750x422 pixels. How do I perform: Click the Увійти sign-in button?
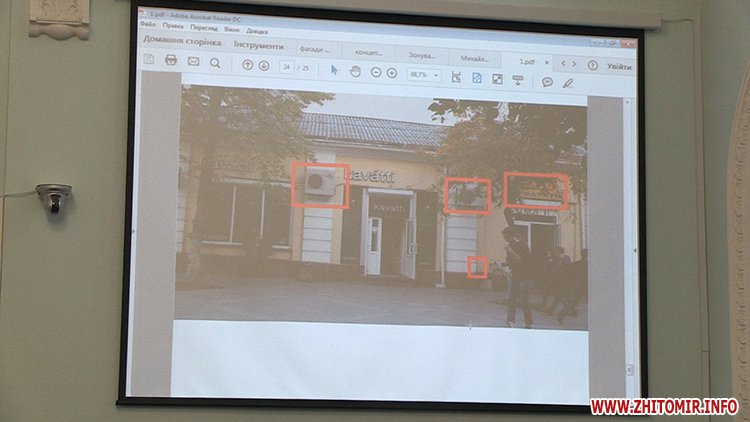tap(618, 66)
